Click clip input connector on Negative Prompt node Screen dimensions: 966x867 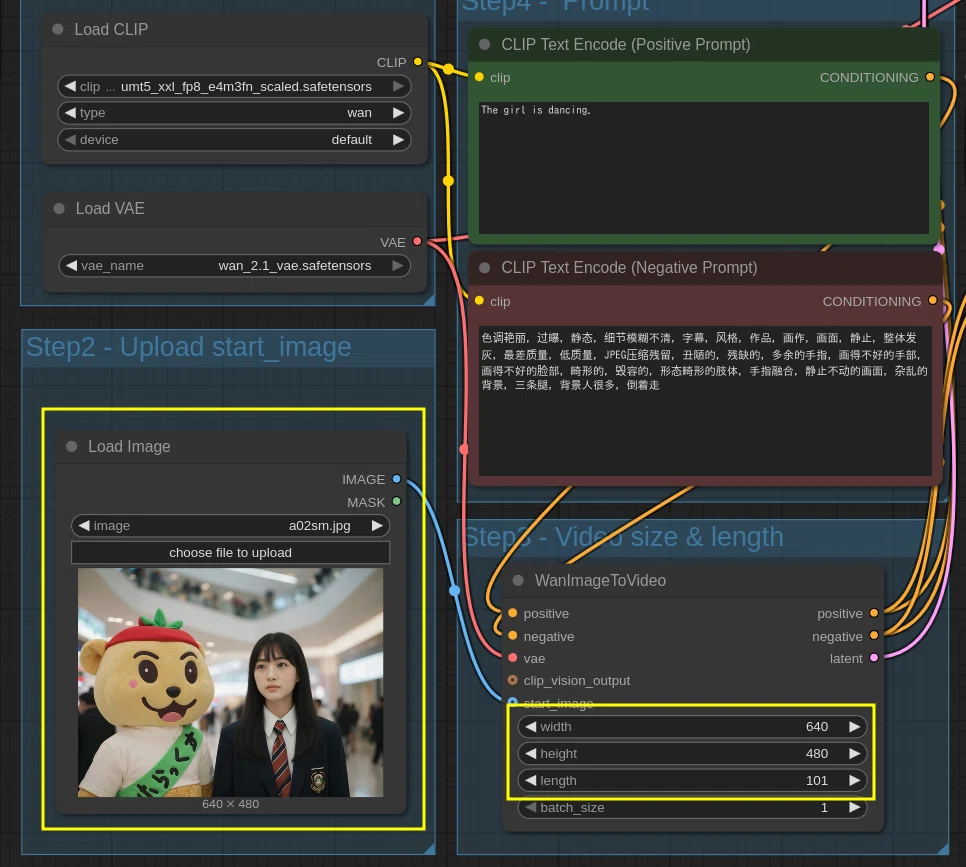479,301
